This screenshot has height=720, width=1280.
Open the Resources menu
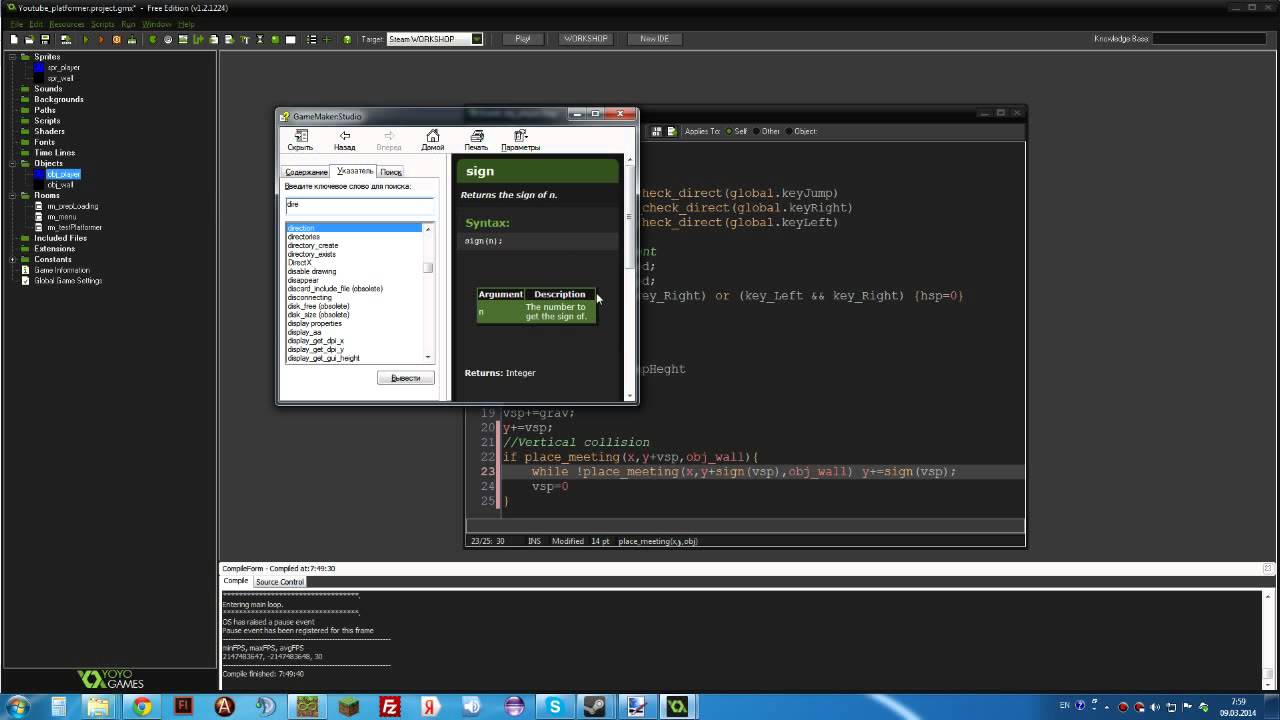click(x=67, y=24)
